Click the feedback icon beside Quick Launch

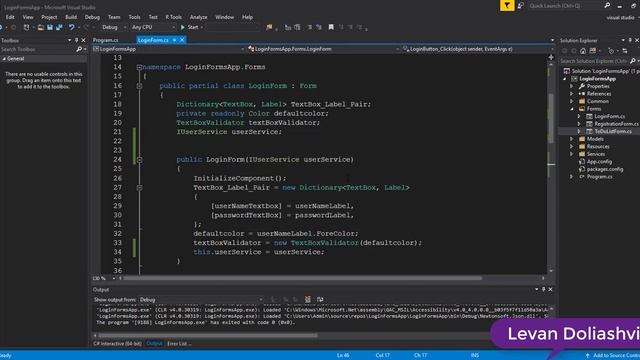click(521, 5)
